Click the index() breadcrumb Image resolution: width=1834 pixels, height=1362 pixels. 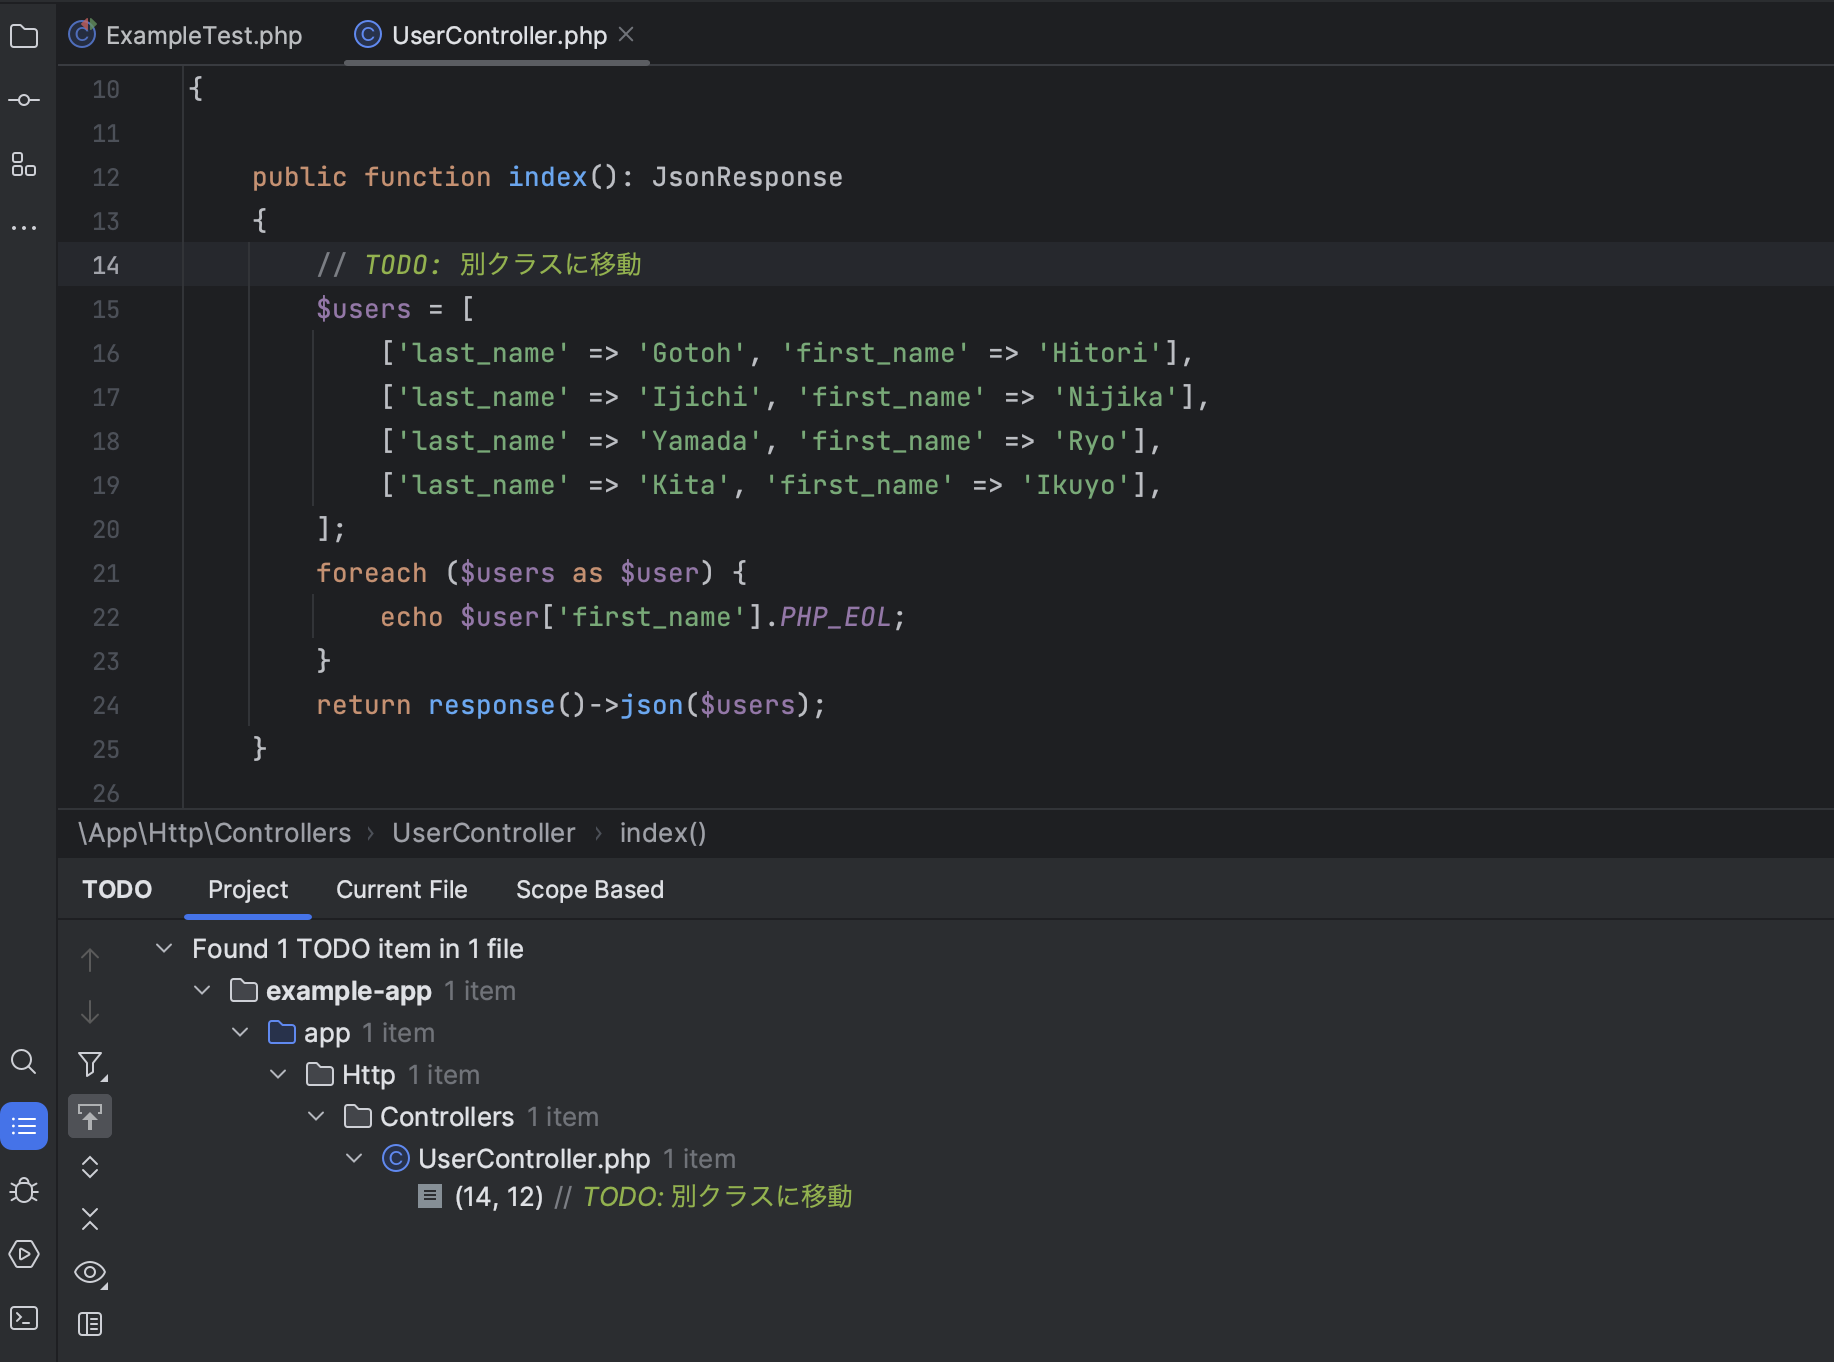coord(663,833)
